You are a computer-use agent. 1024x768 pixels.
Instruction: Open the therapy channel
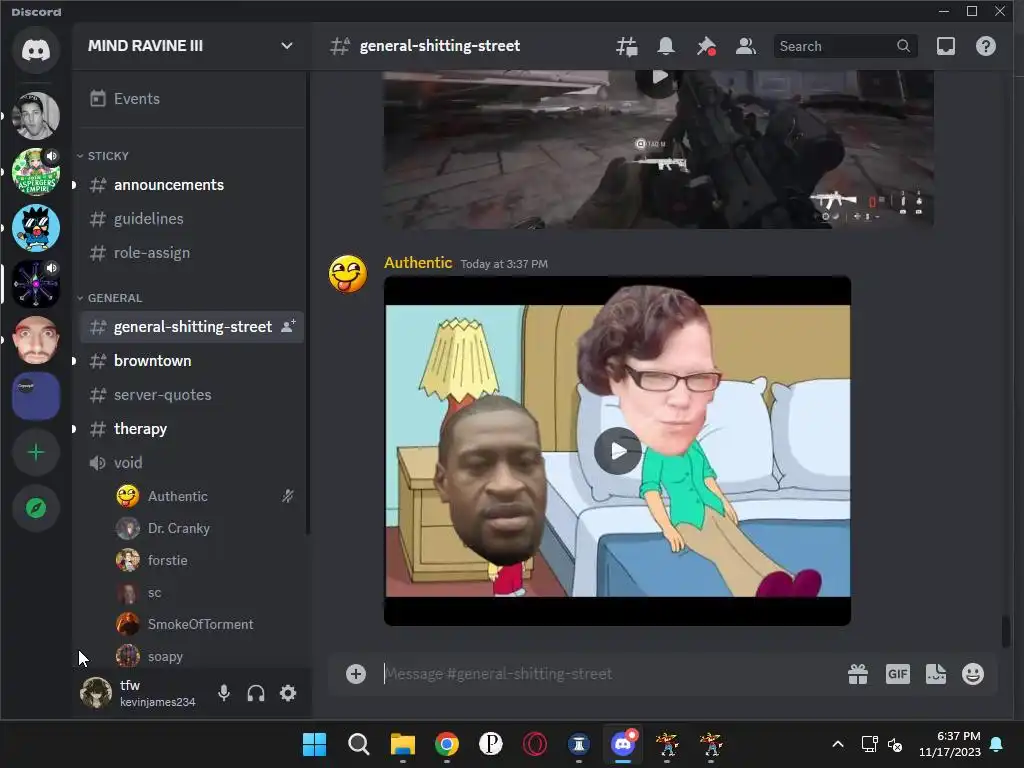coord(191,428)
